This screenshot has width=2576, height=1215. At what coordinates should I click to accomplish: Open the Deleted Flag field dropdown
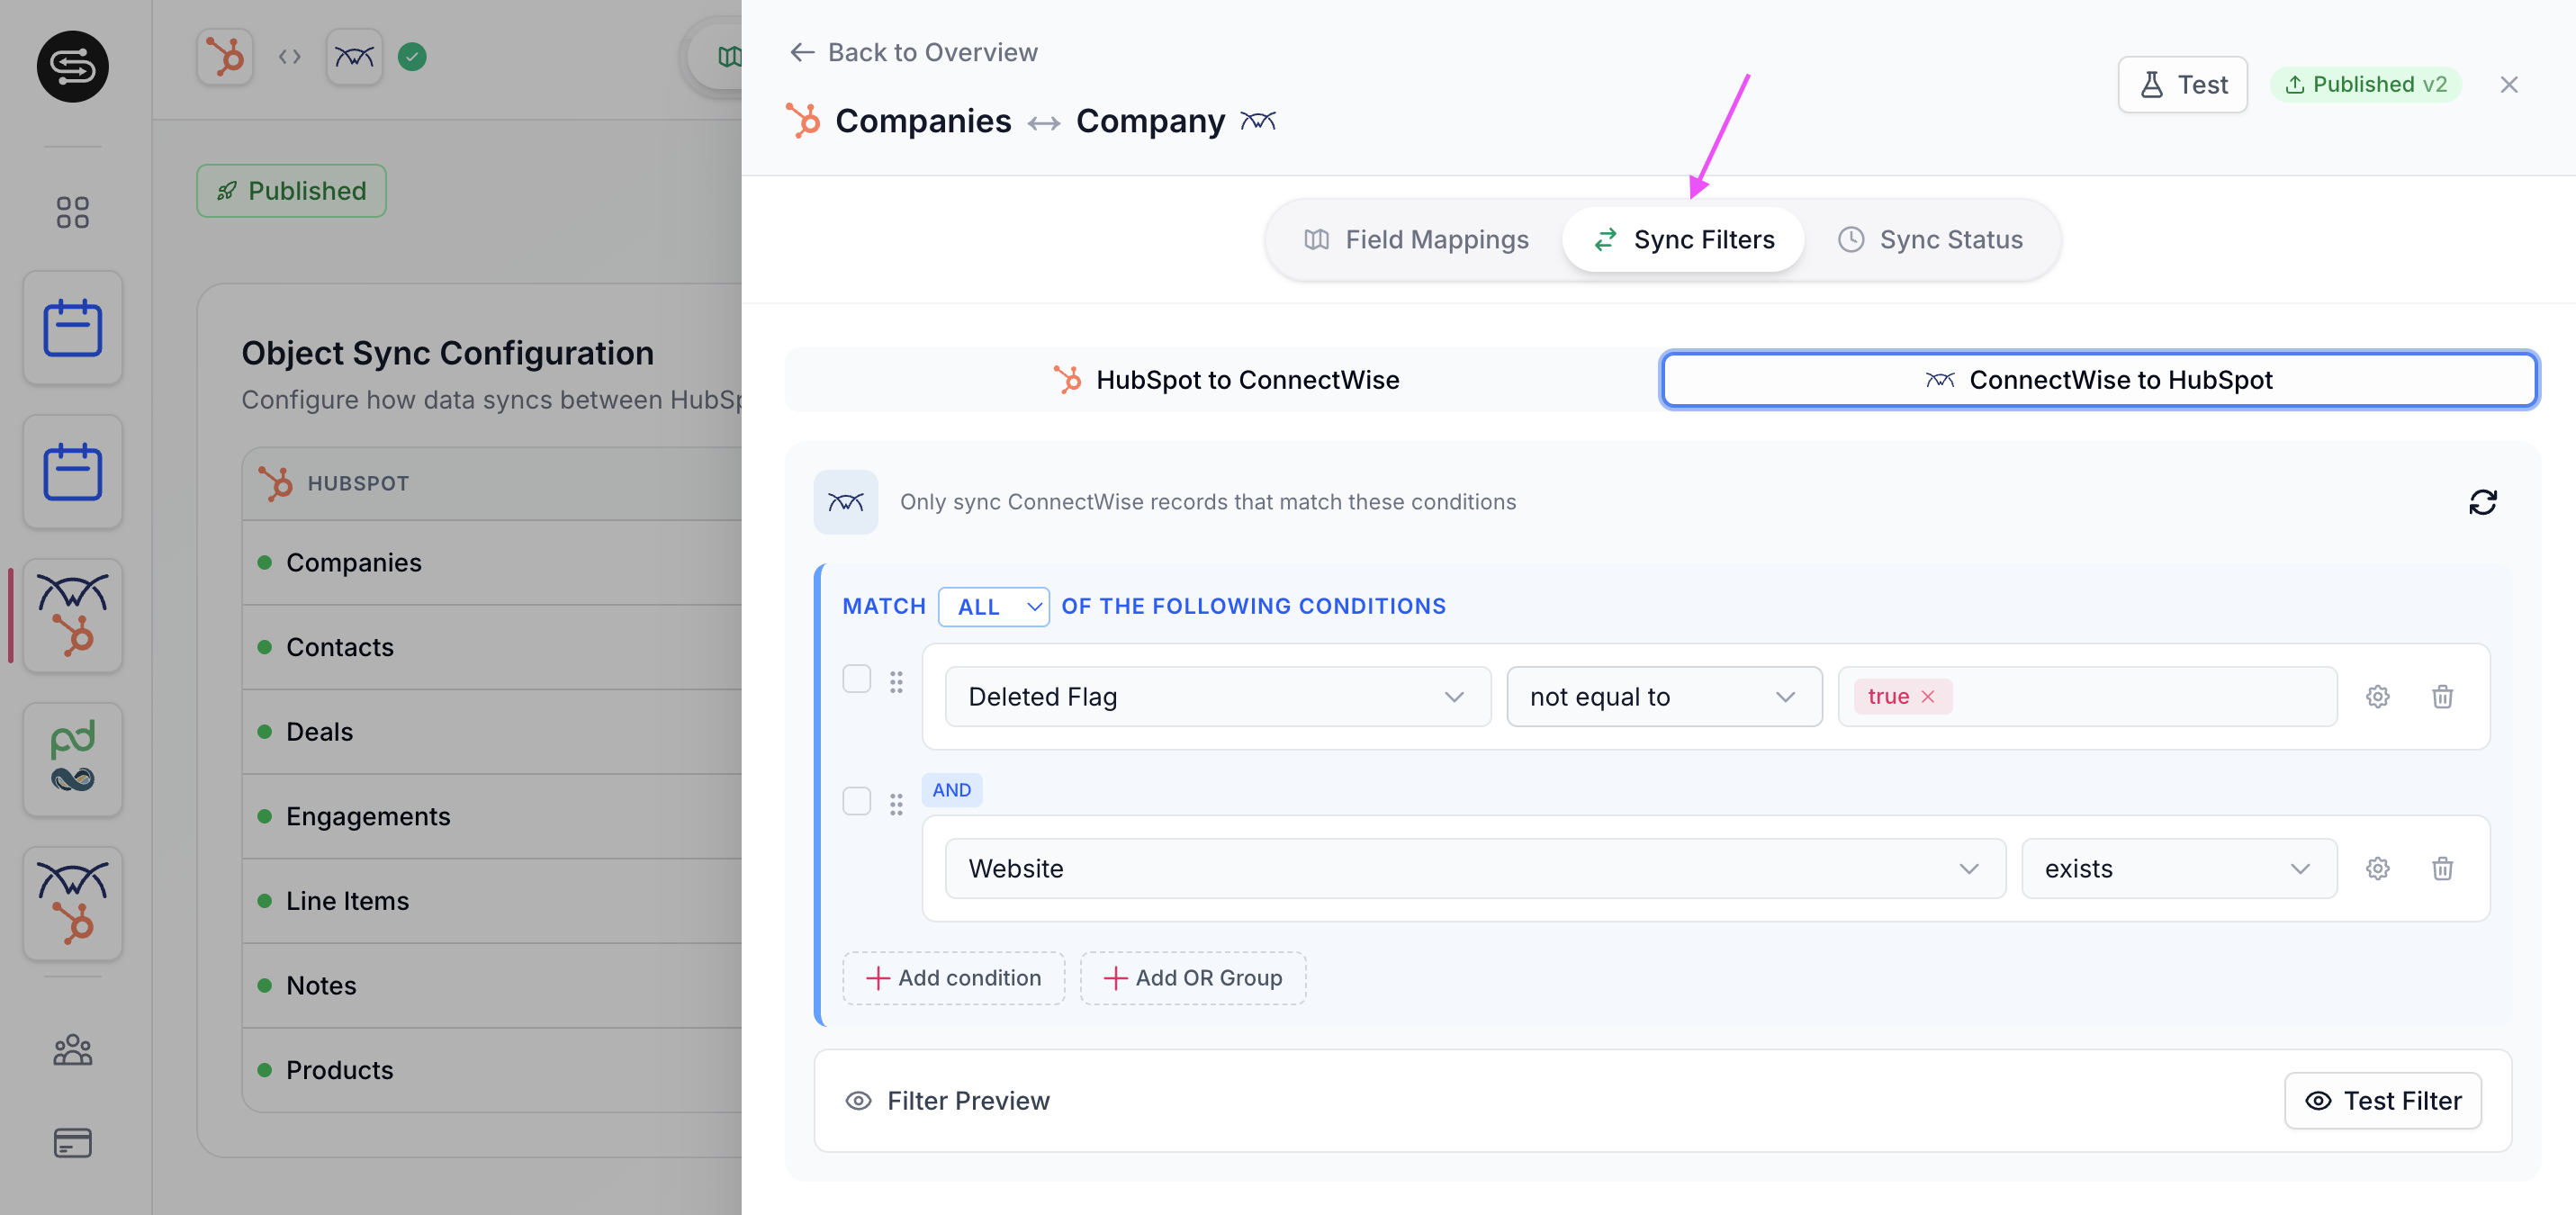point(1218,696)
